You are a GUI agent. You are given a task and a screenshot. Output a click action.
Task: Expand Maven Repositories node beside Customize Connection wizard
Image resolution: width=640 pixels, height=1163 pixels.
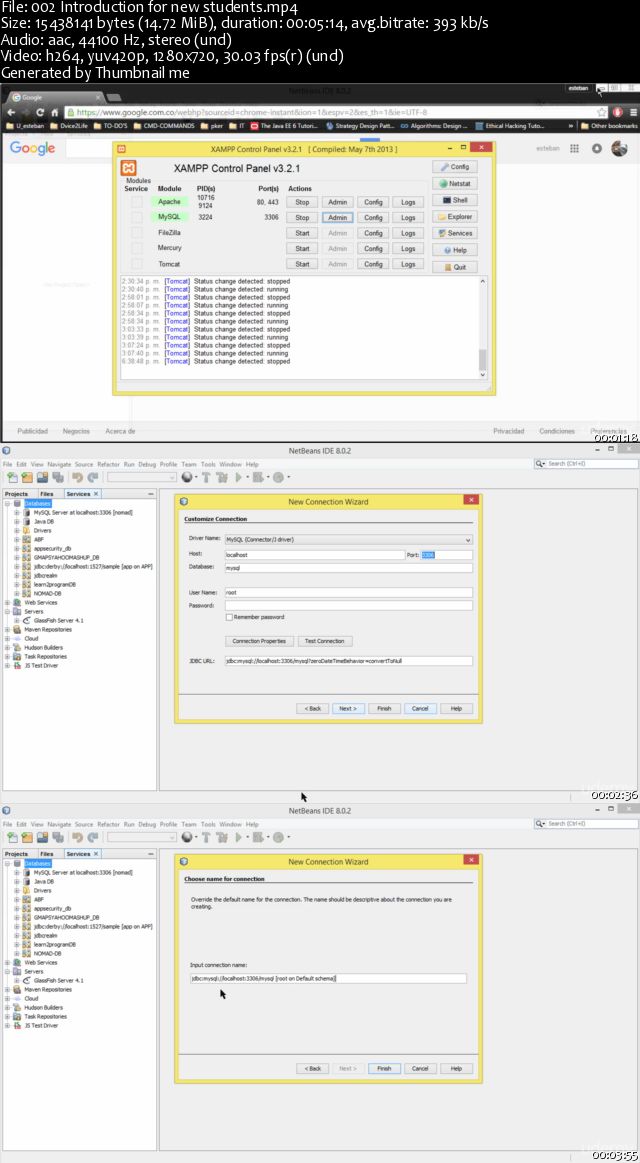pos(7,629)
